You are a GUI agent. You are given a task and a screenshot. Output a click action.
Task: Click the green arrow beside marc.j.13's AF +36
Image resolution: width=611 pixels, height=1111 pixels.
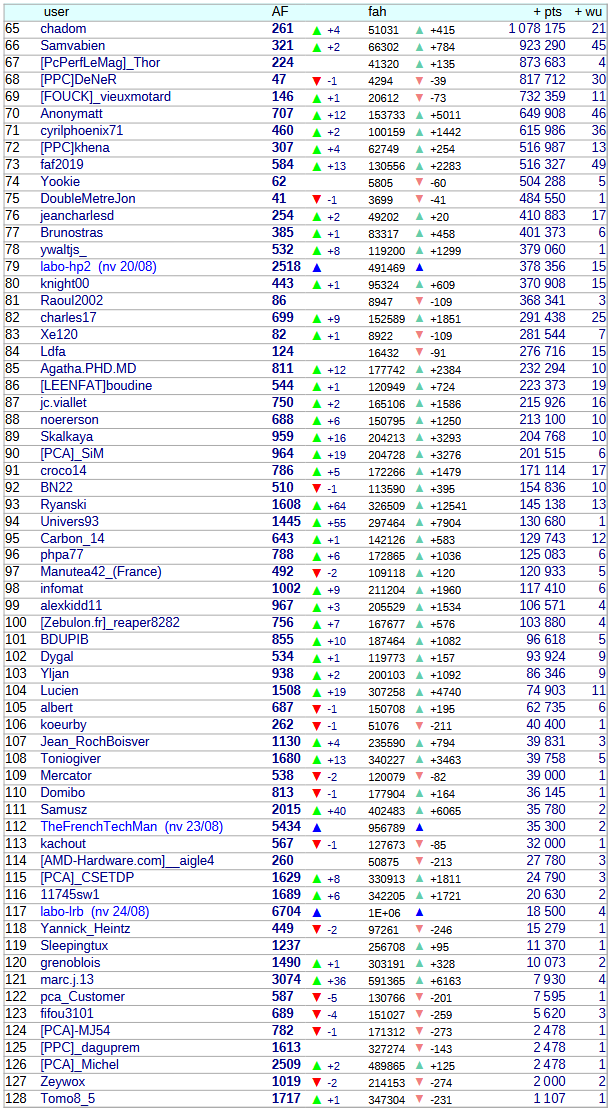317,980
